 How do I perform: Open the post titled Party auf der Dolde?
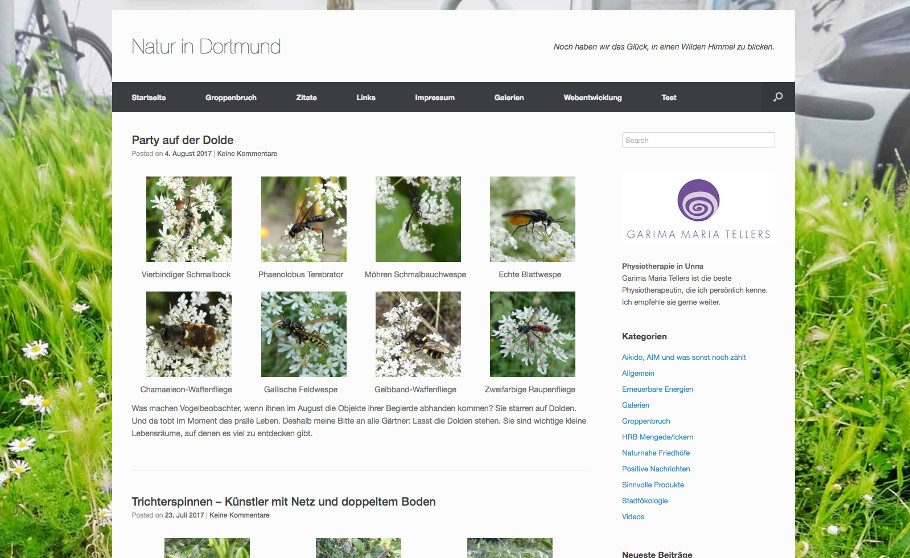pos(182,140)
